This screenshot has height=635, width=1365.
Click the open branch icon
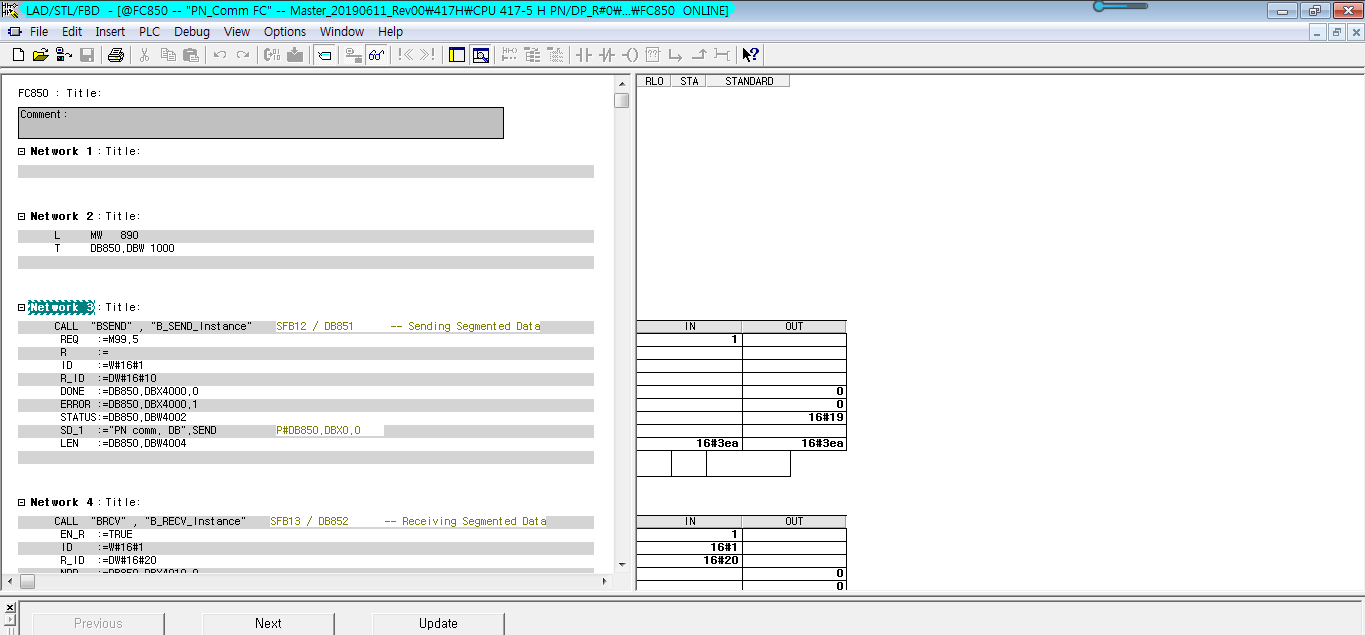point(676,55)
